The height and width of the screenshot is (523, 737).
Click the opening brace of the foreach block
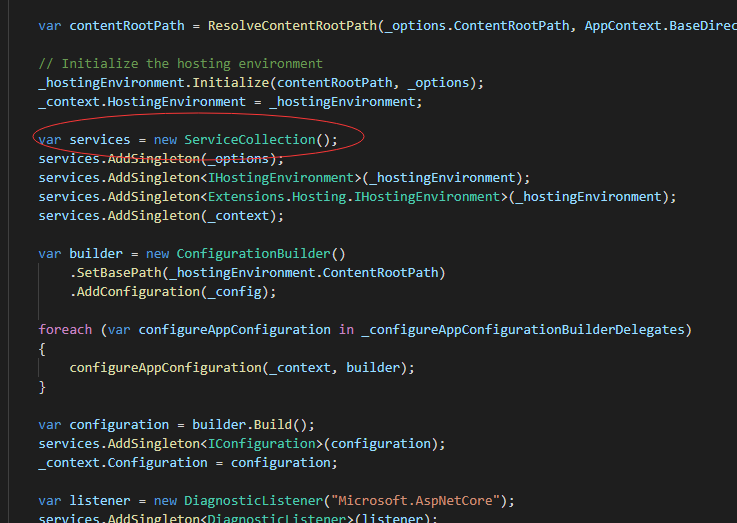coord(42,349)
